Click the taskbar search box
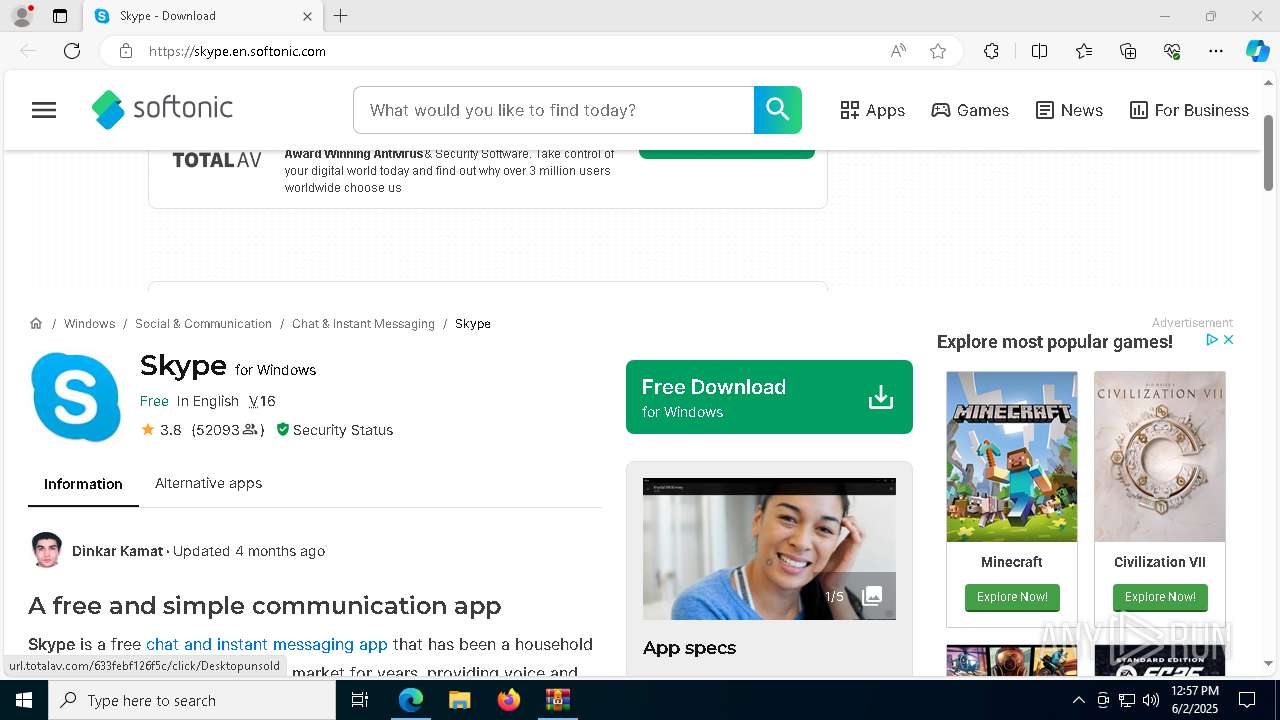Image resolution: width=1280 pixels, height=720 pixels. [192, 700]
